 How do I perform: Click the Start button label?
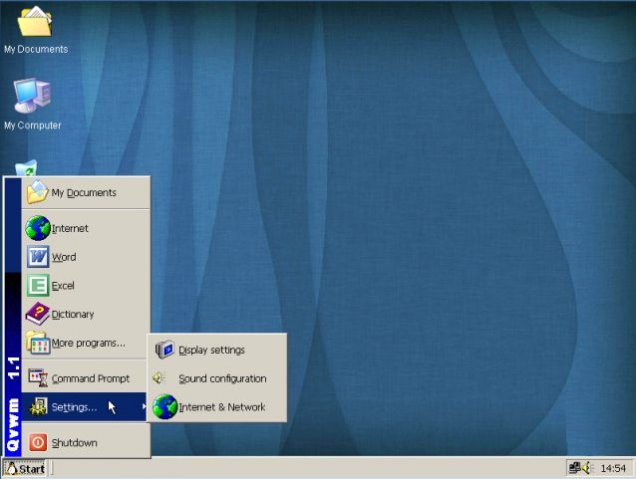click(32, 469)
